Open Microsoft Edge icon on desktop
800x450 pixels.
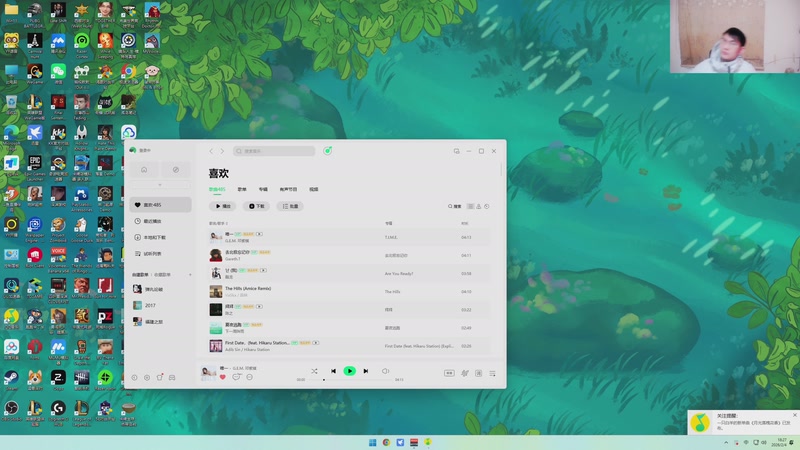[x=11, y=135]
